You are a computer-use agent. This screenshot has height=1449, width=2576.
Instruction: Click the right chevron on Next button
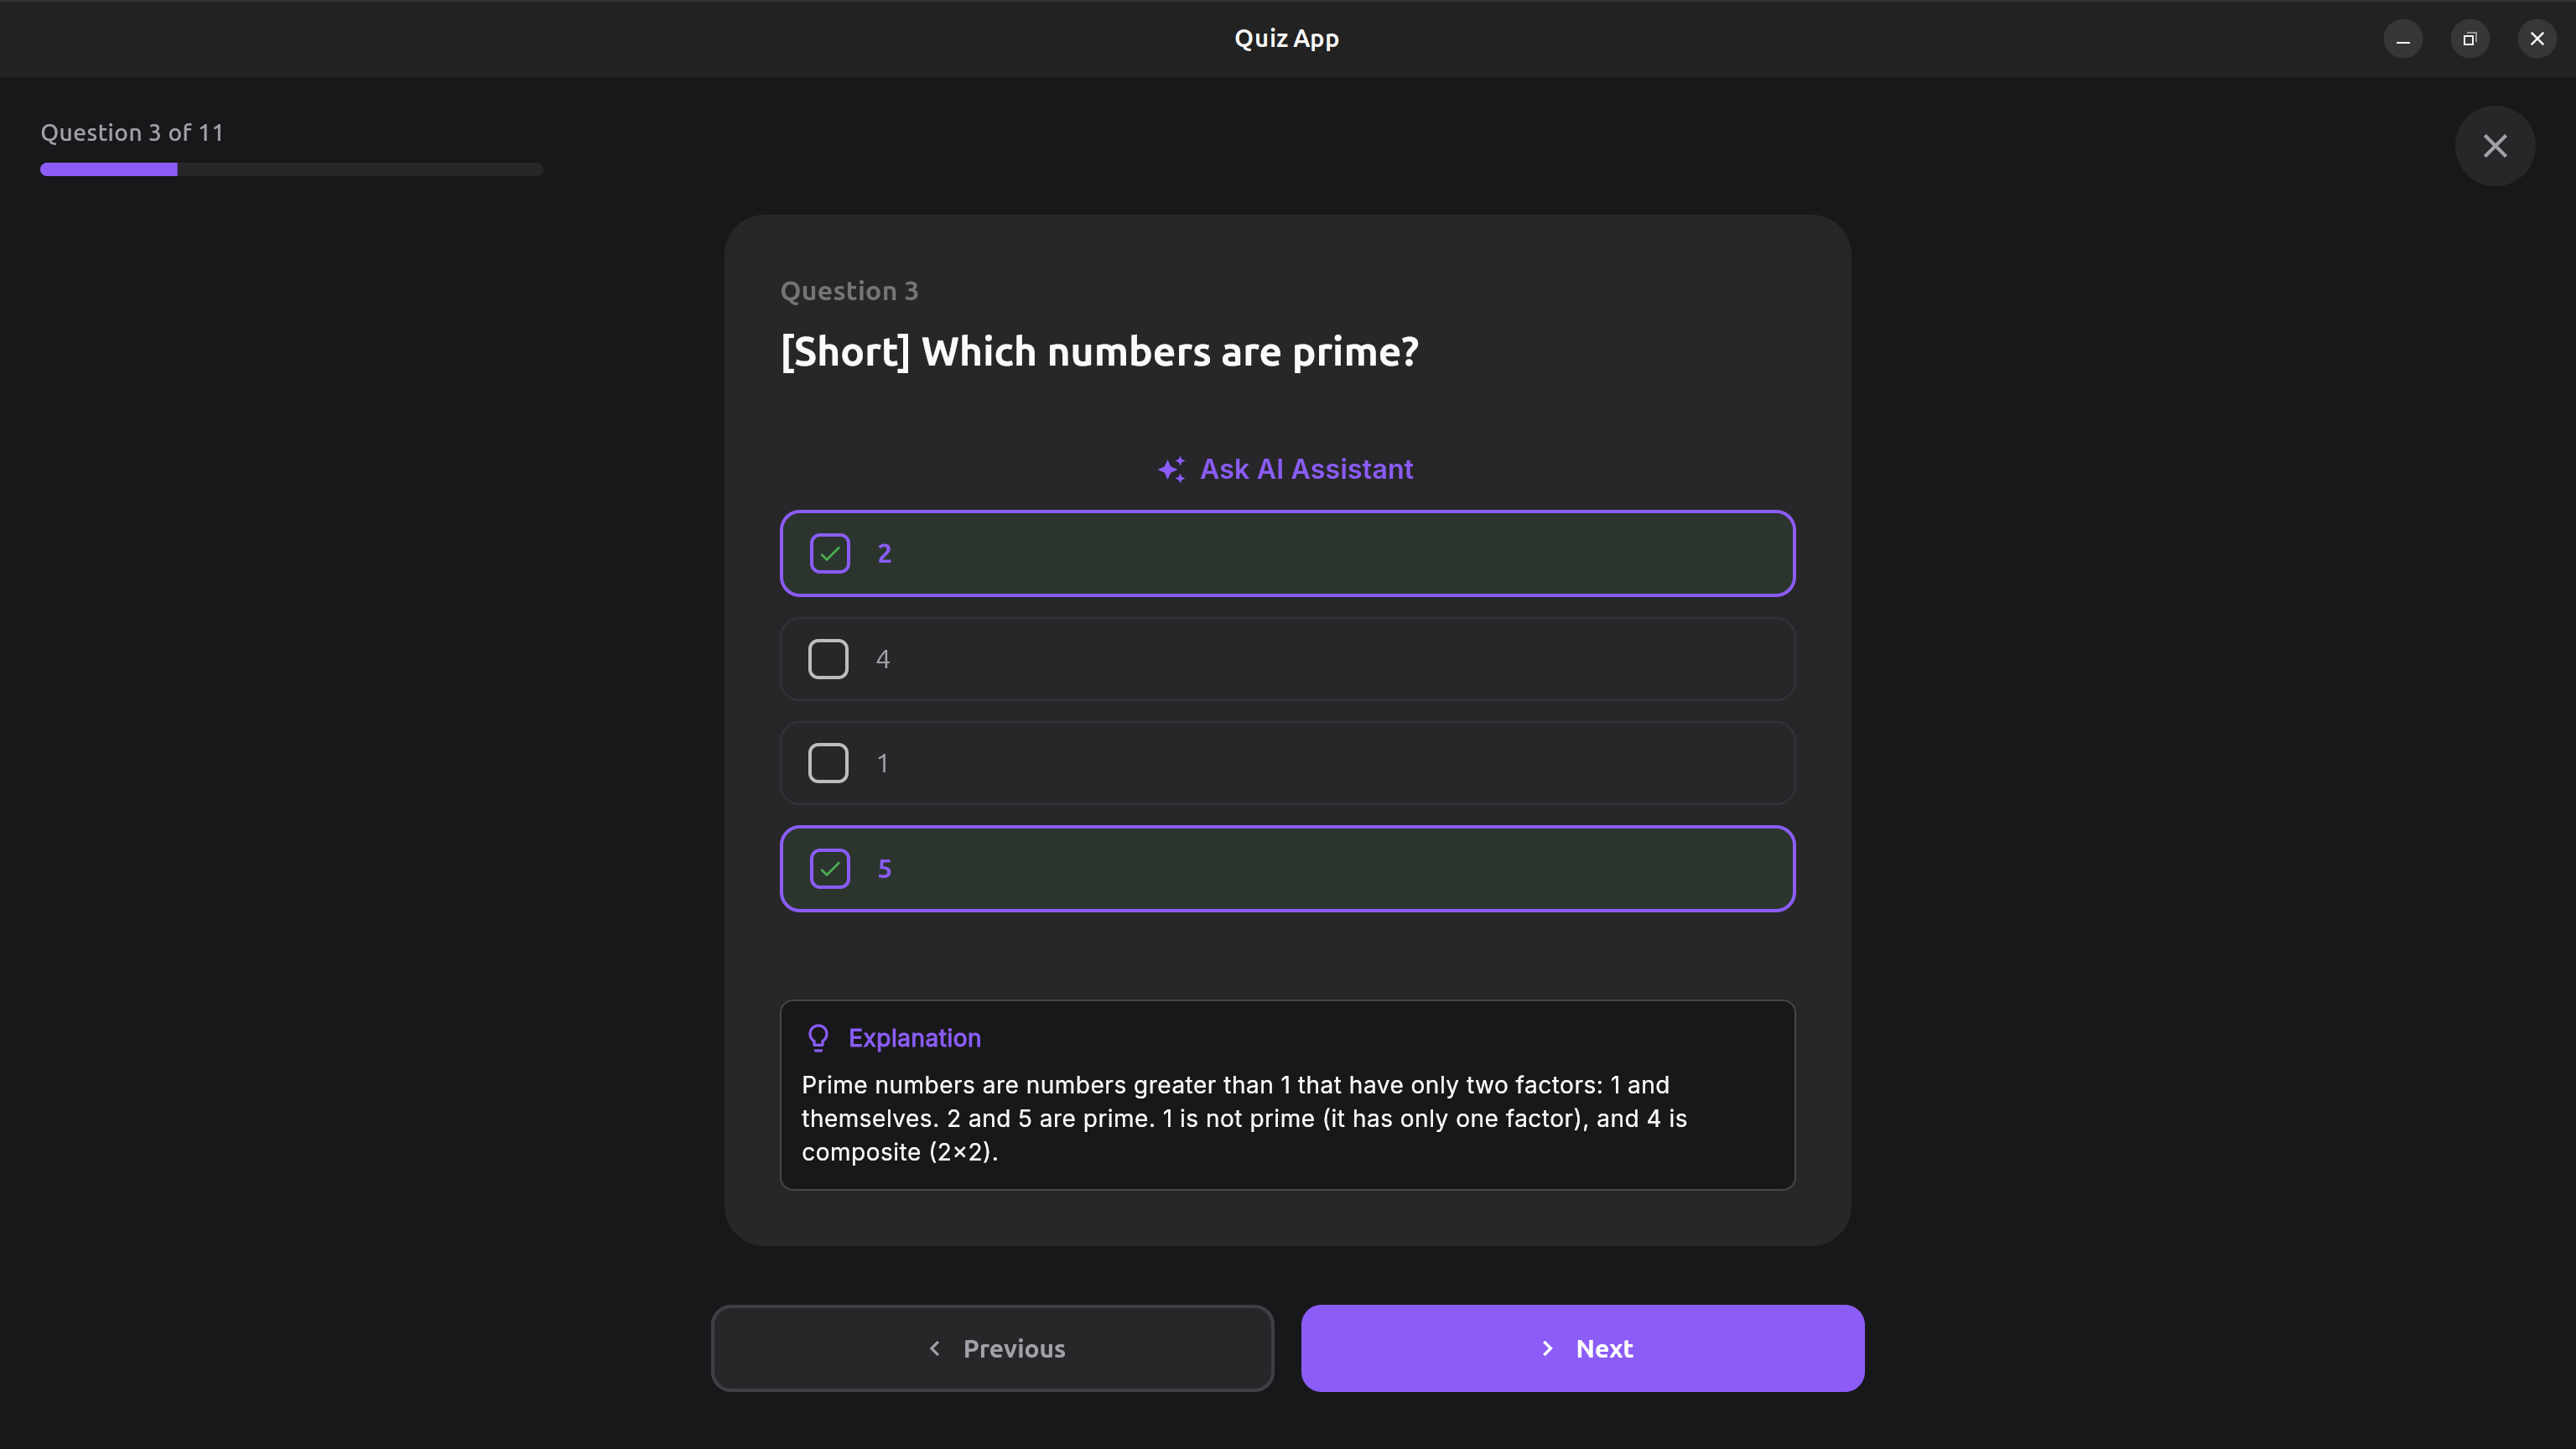point(1547,1348)
